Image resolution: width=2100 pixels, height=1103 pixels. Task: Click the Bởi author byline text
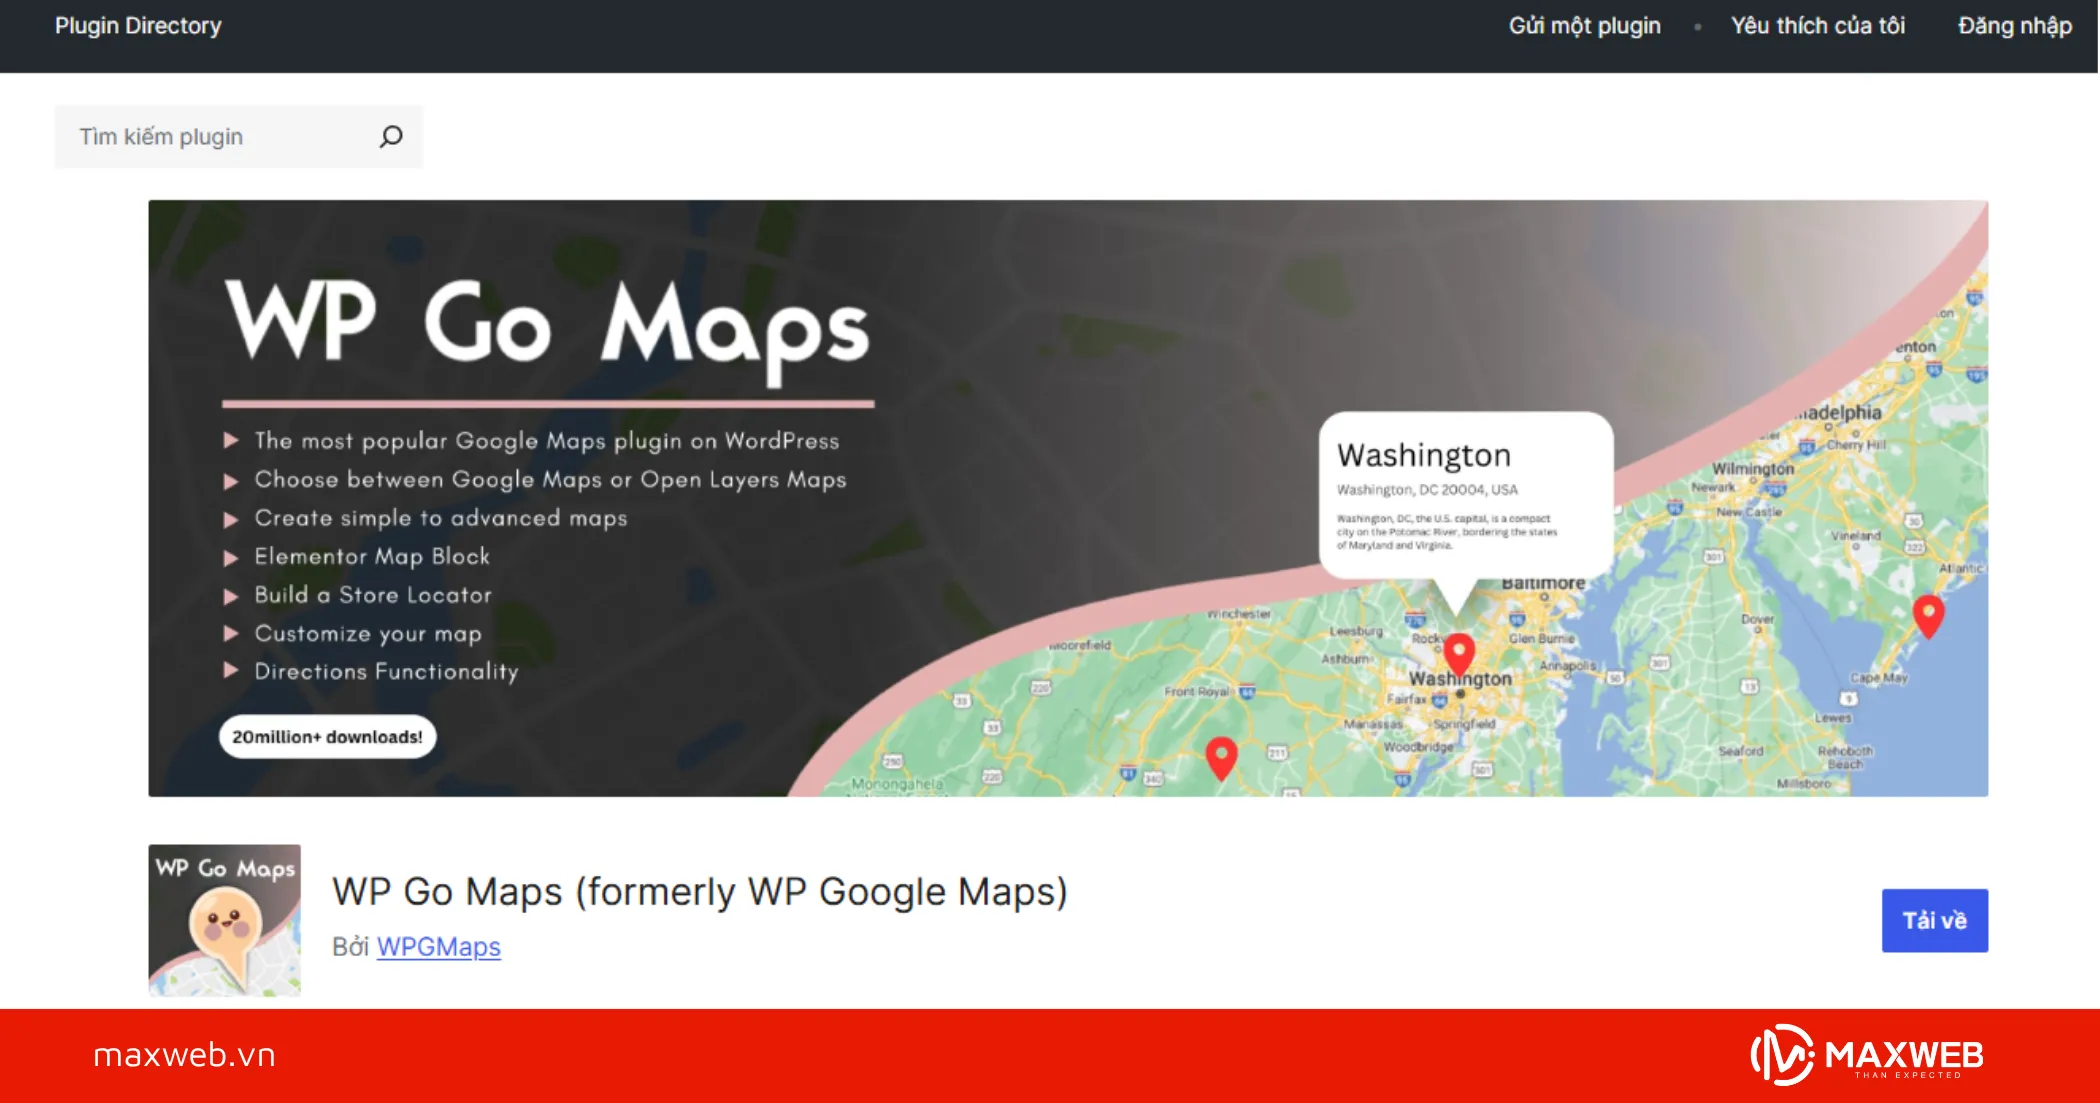coord(352,946)
